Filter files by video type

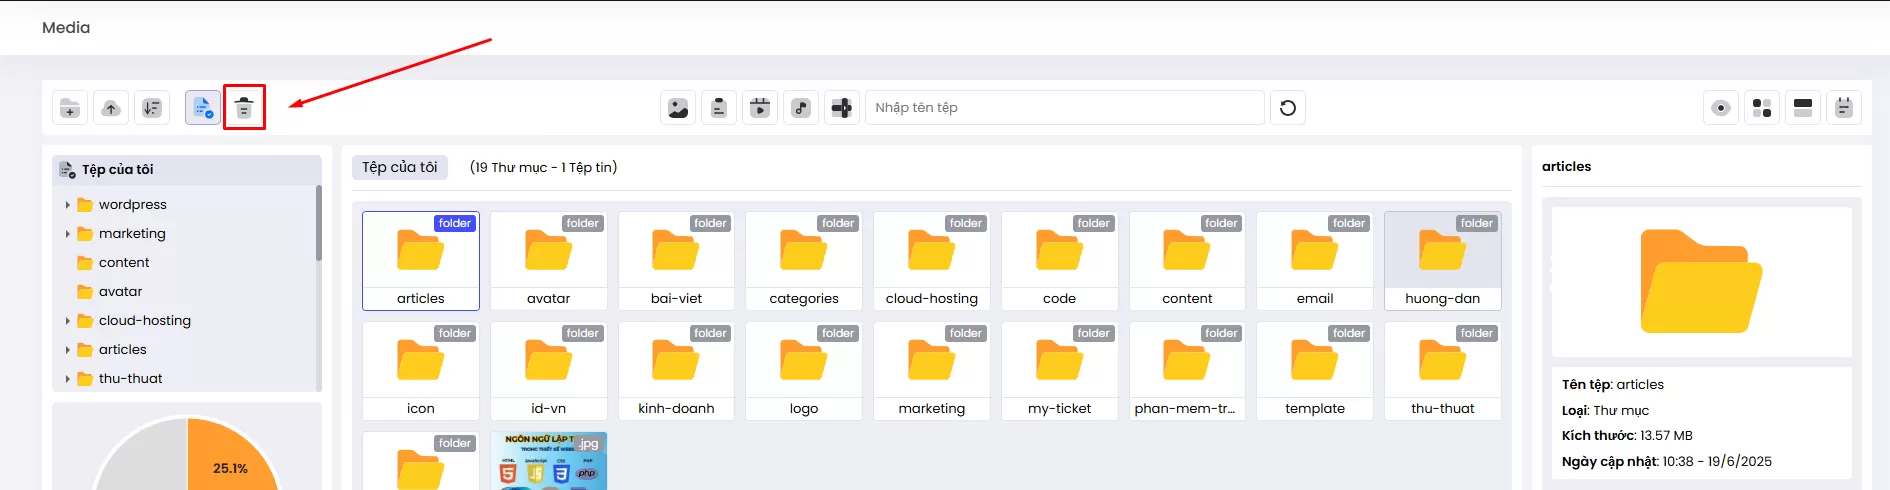[760, 108]
